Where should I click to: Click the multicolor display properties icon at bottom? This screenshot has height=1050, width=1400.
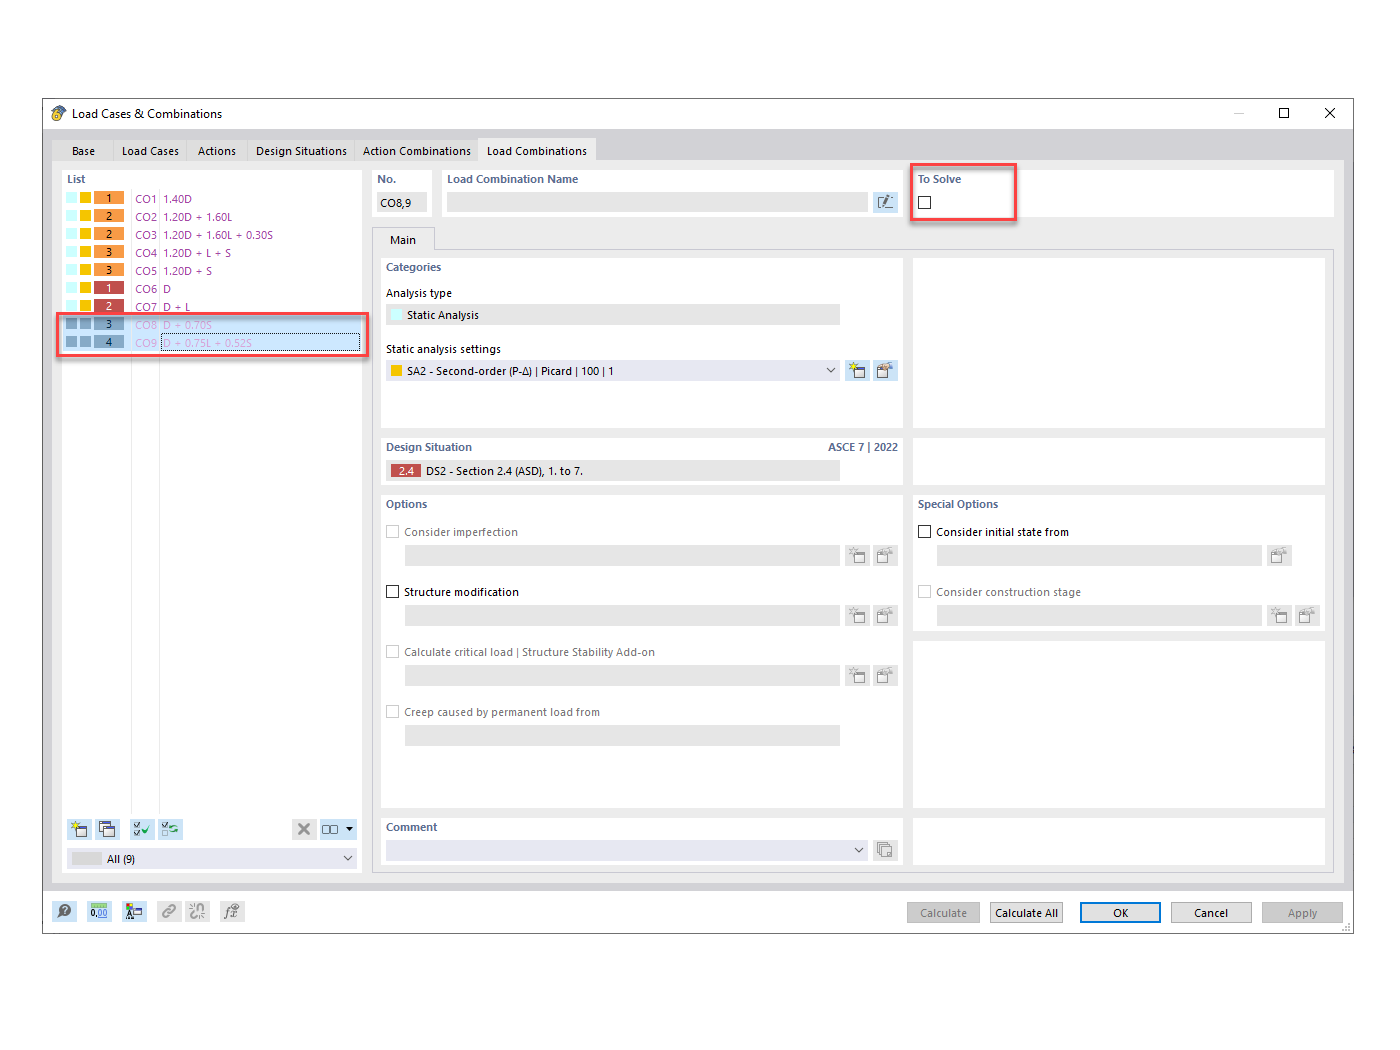(134, 911)
